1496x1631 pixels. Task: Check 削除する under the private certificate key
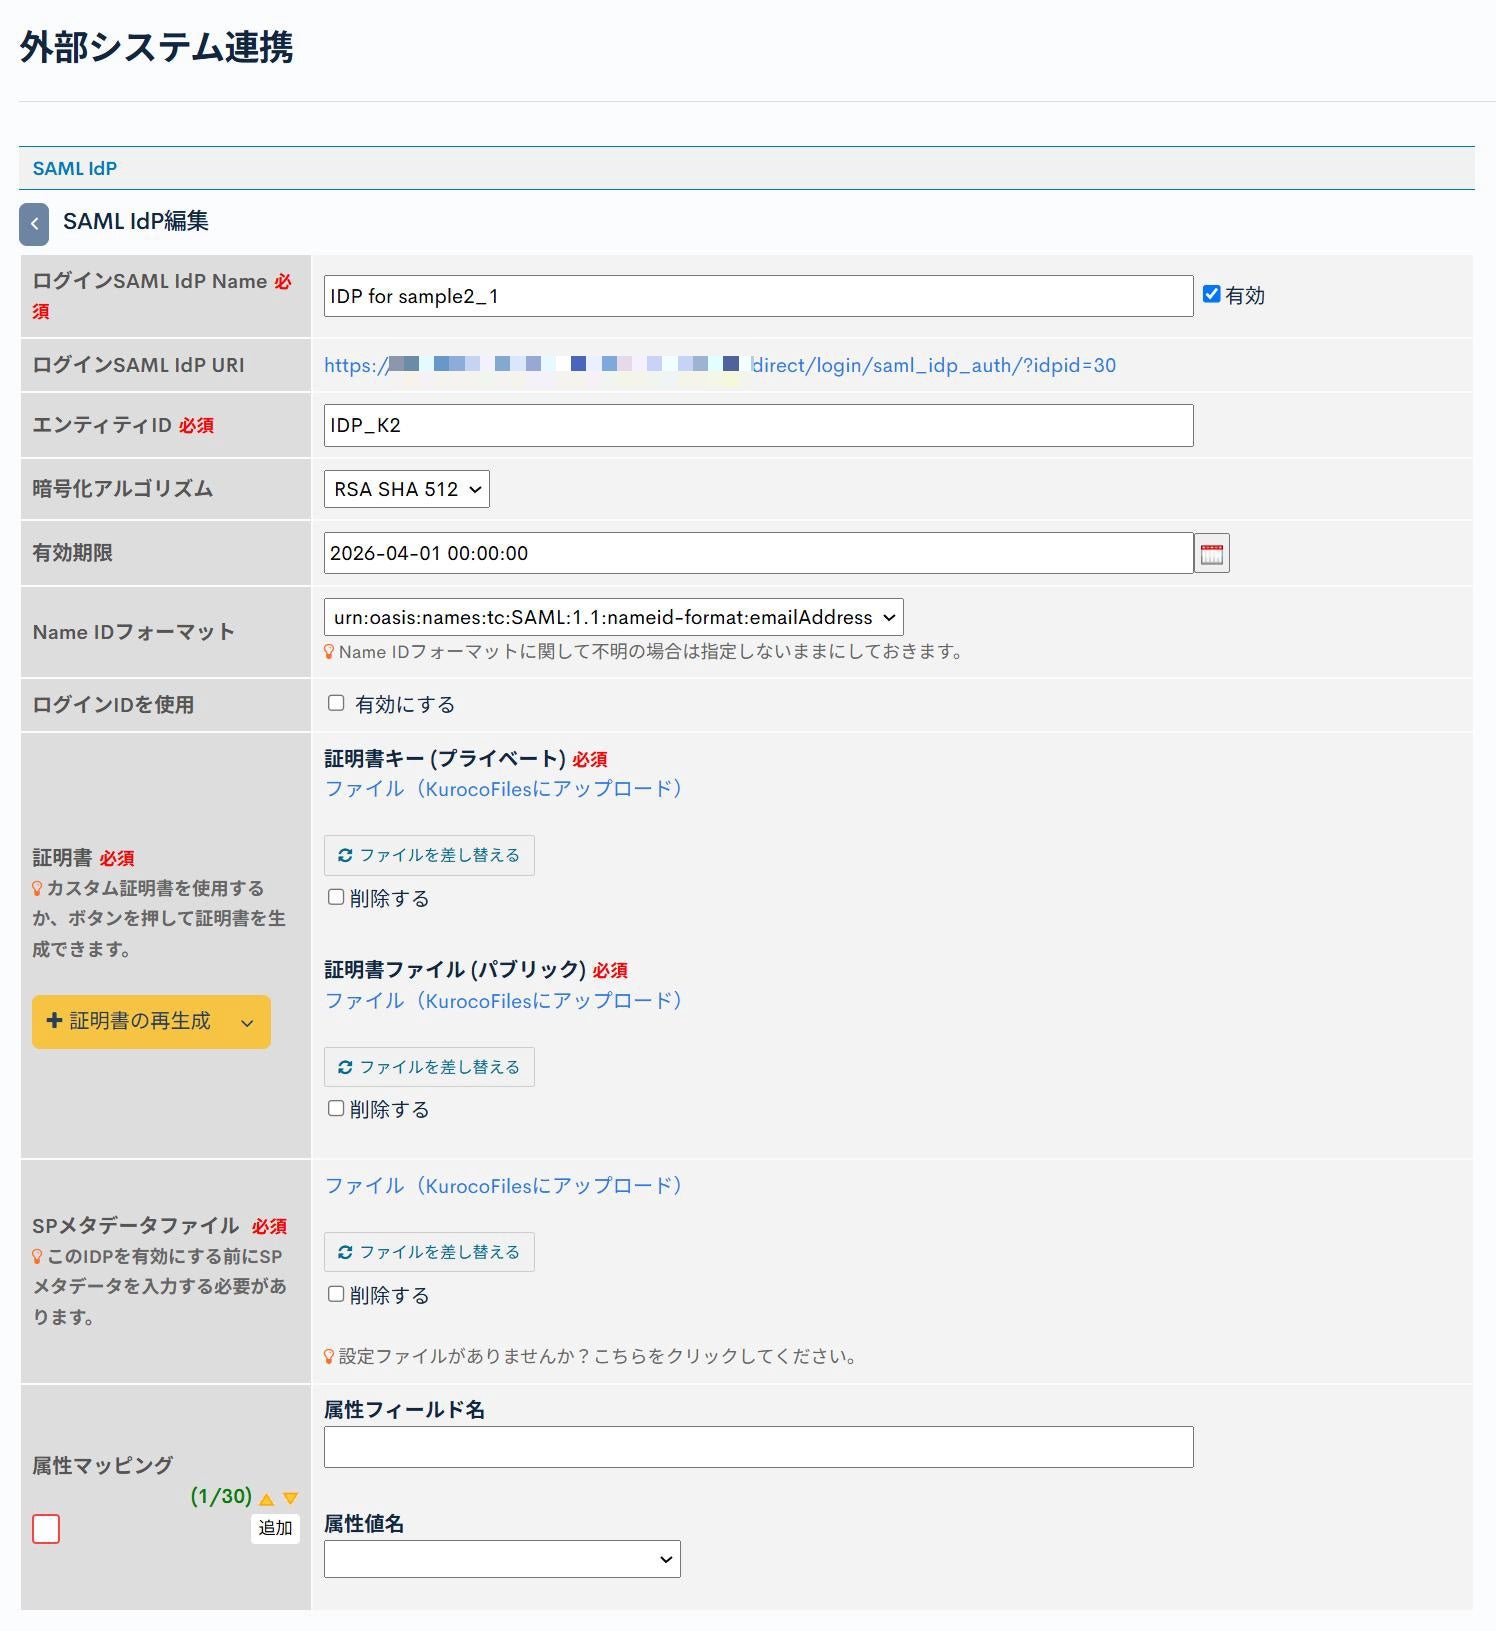click(x=336, y=898)
